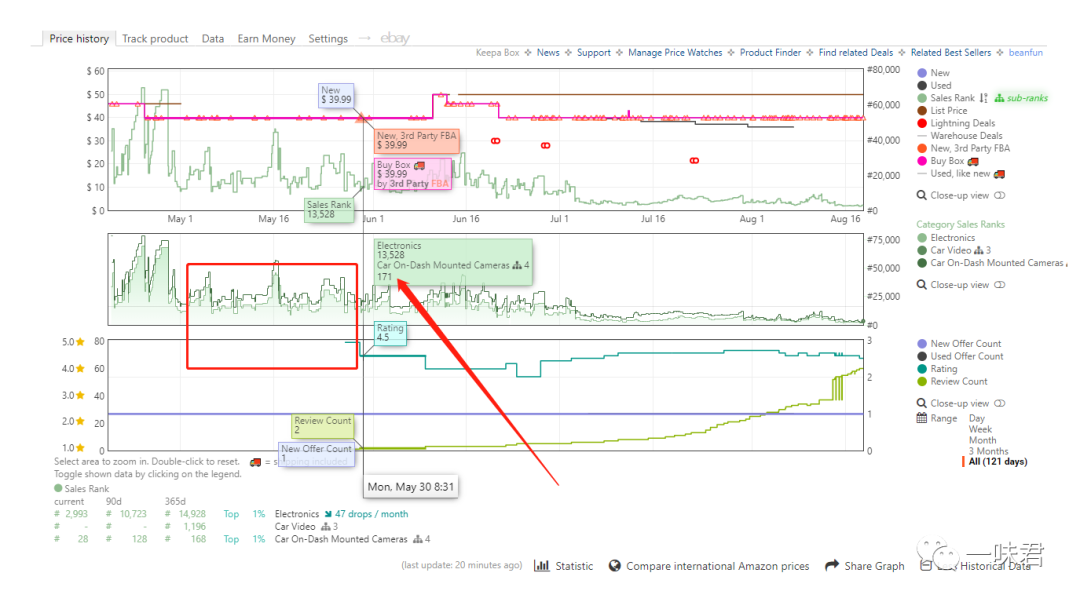This screenshot has width=1080, height=602.
Task: Click magnifier icon for offer count close-up
Action: point(922,404)
